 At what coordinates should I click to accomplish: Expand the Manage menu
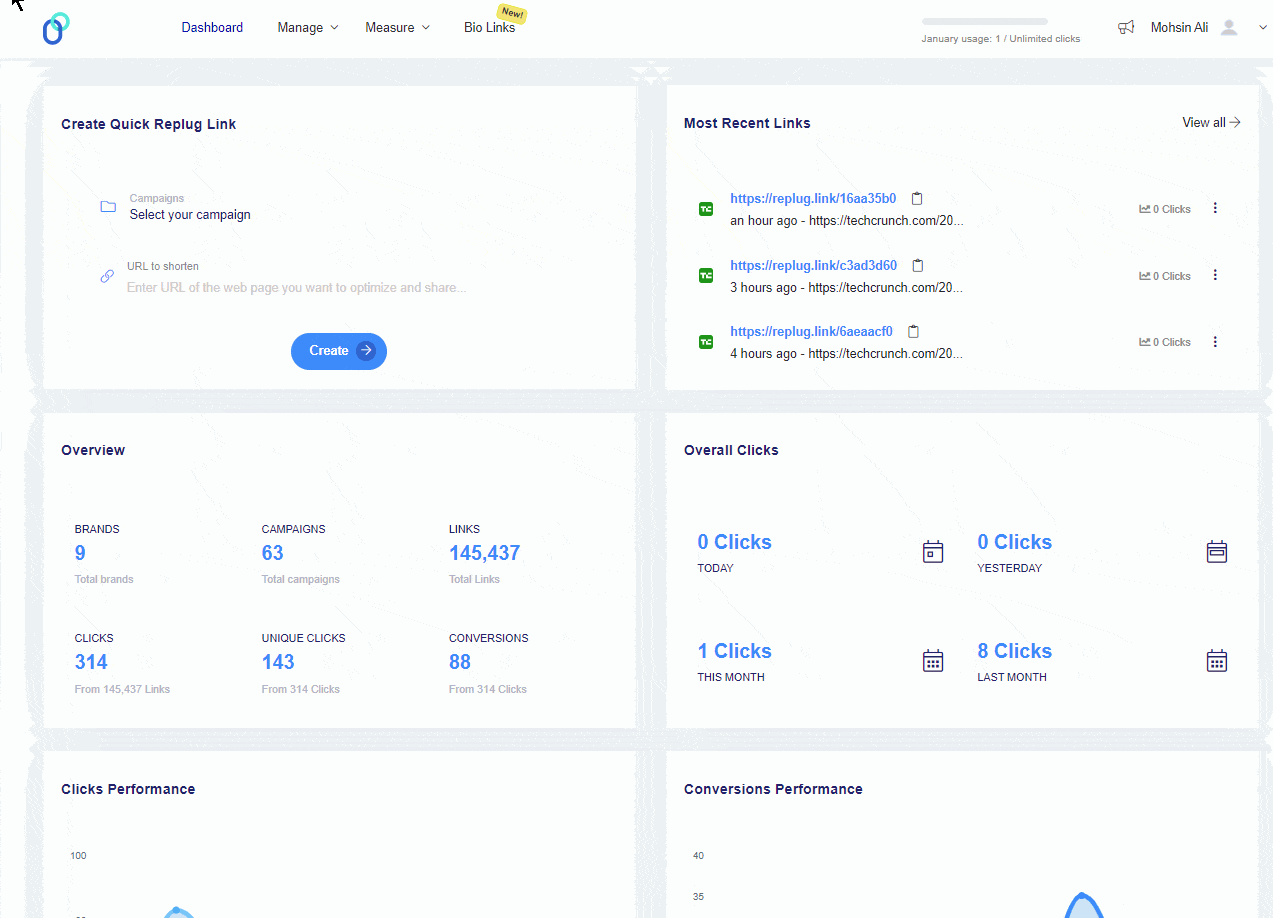pos(308,28)
